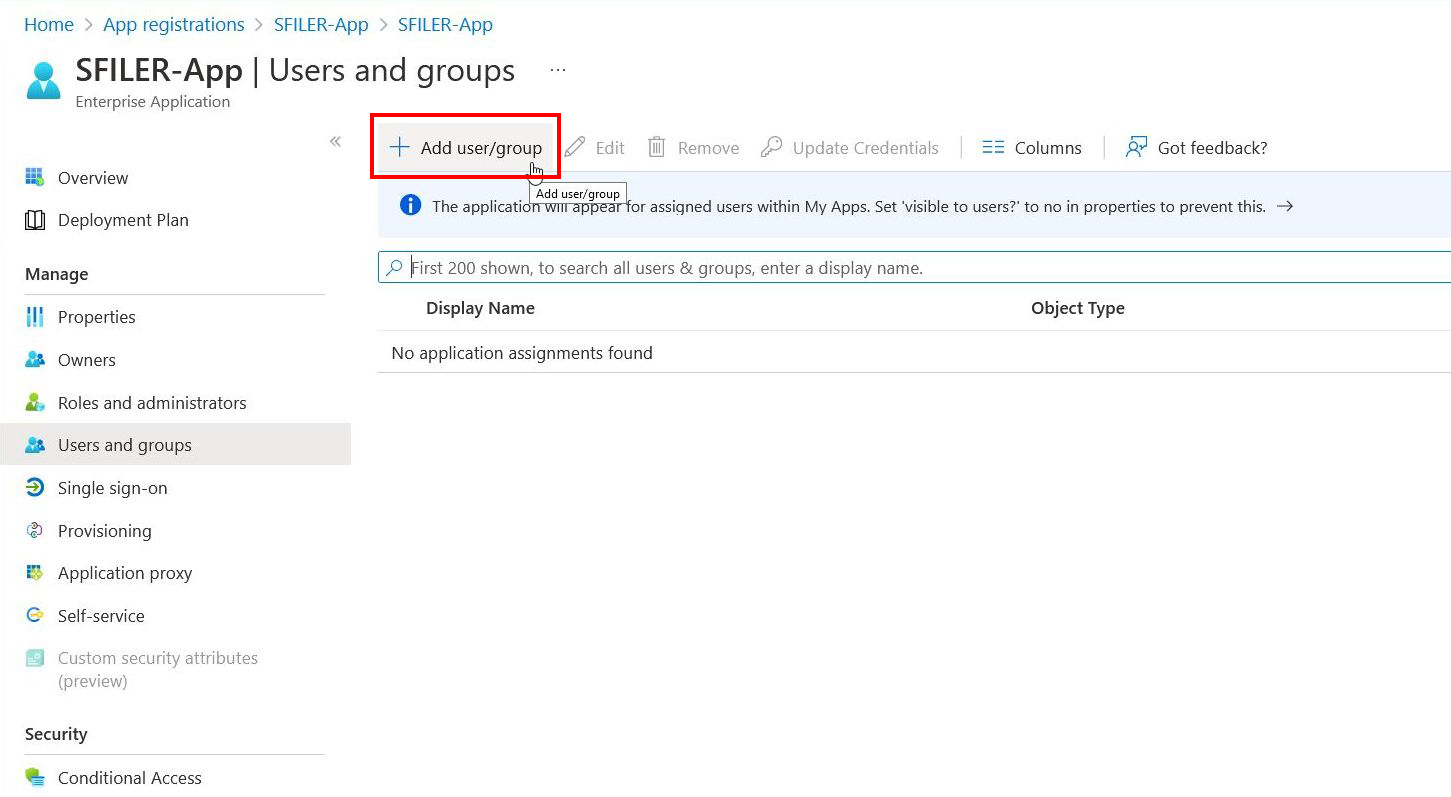This screenshot has width=1451, height=797.
Task: Go to App registrations breadcrumb
Action: click(174, 24)
